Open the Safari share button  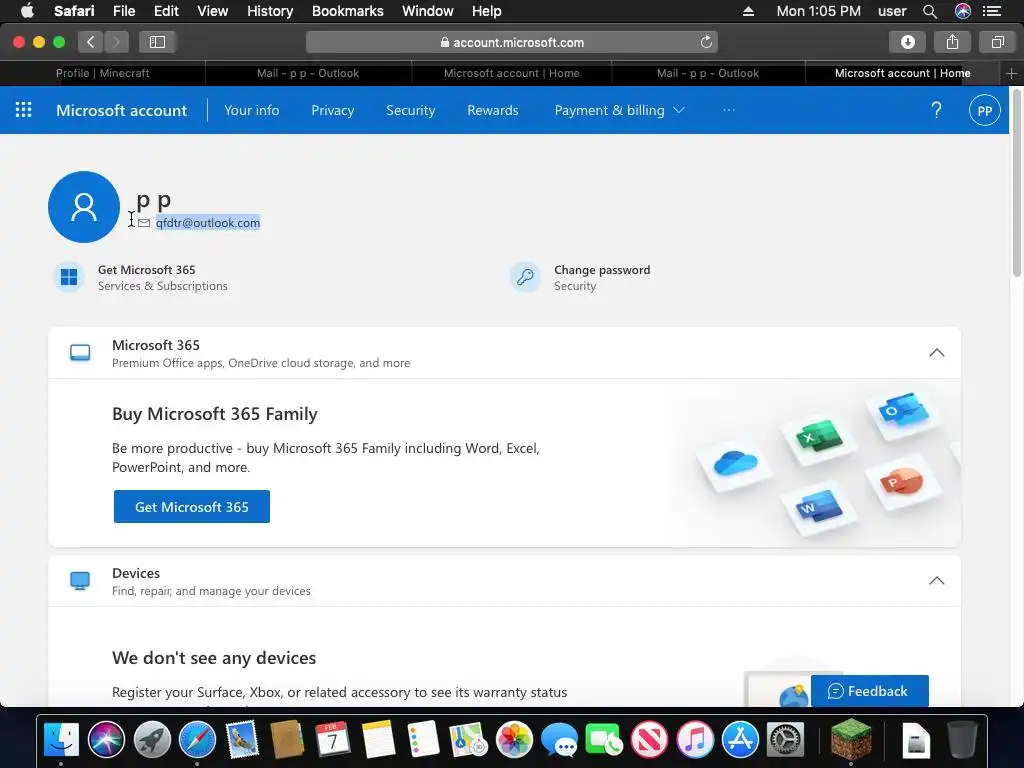pos(952,42)
